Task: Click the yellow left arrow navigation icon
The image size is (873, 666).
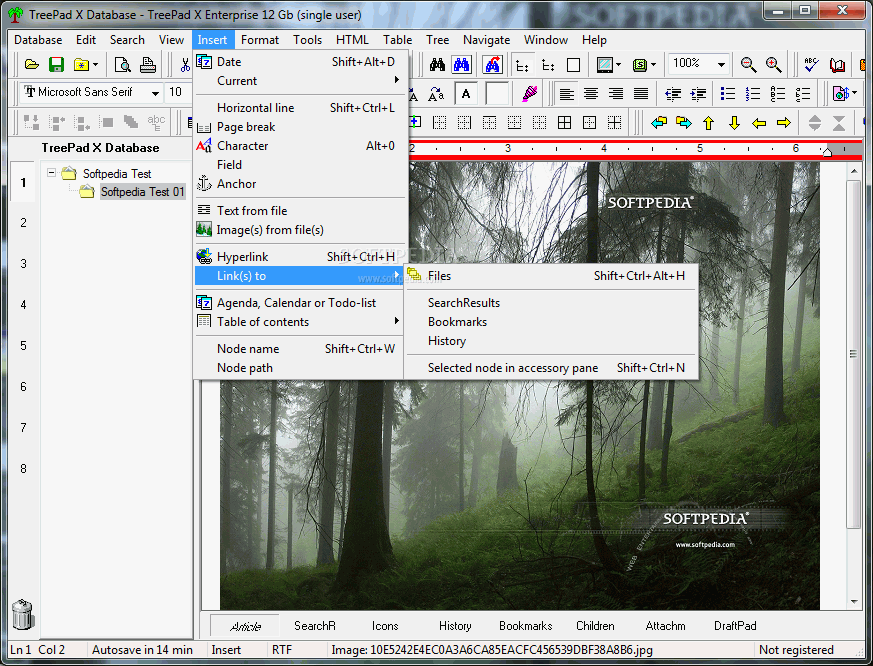Action: tap(759, 123)
